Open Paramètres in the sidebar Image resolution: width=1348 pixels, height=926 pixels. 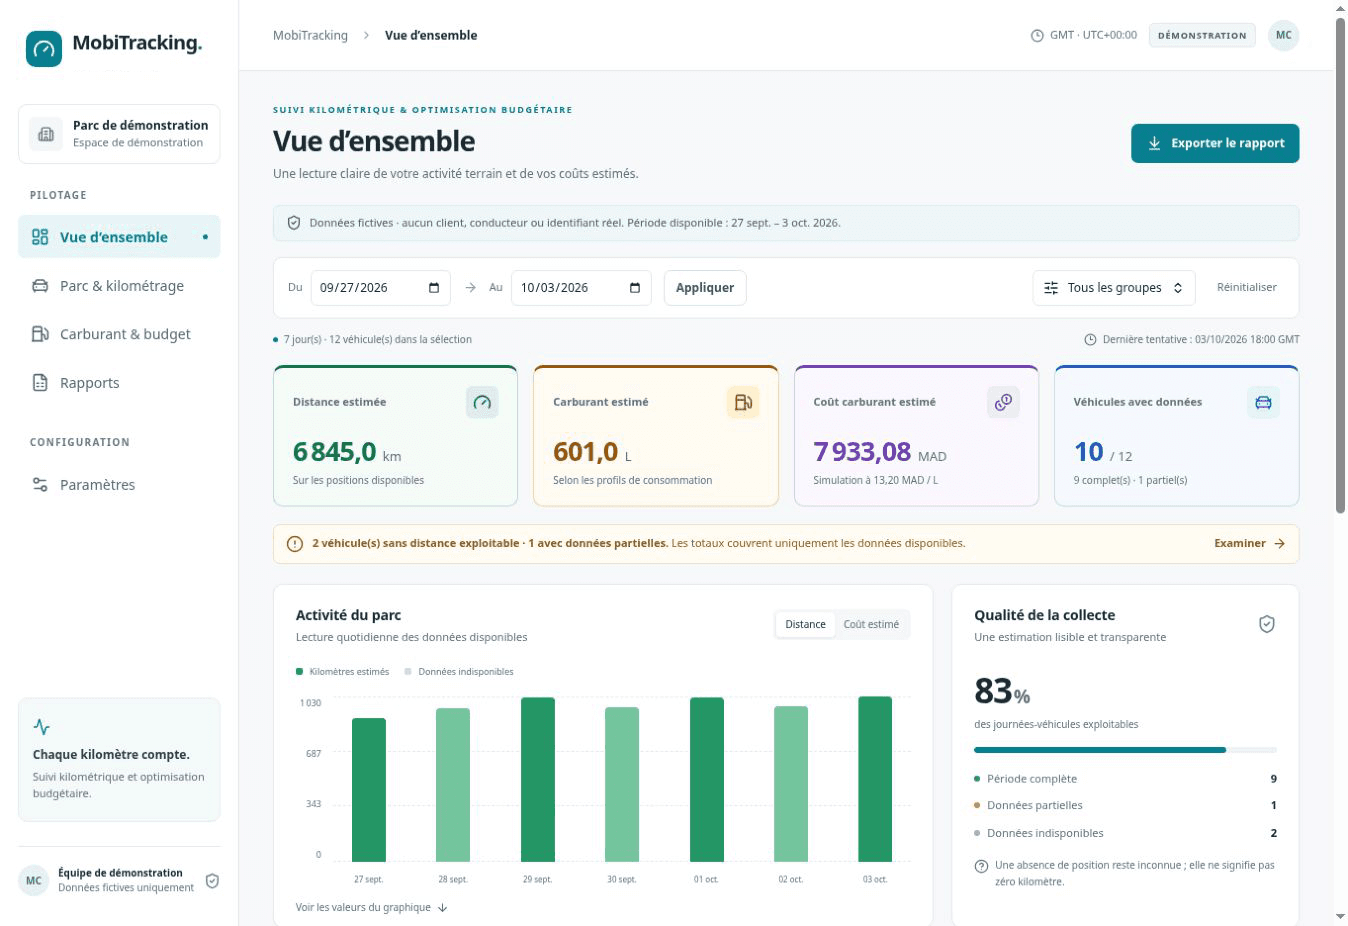(119, 485)
